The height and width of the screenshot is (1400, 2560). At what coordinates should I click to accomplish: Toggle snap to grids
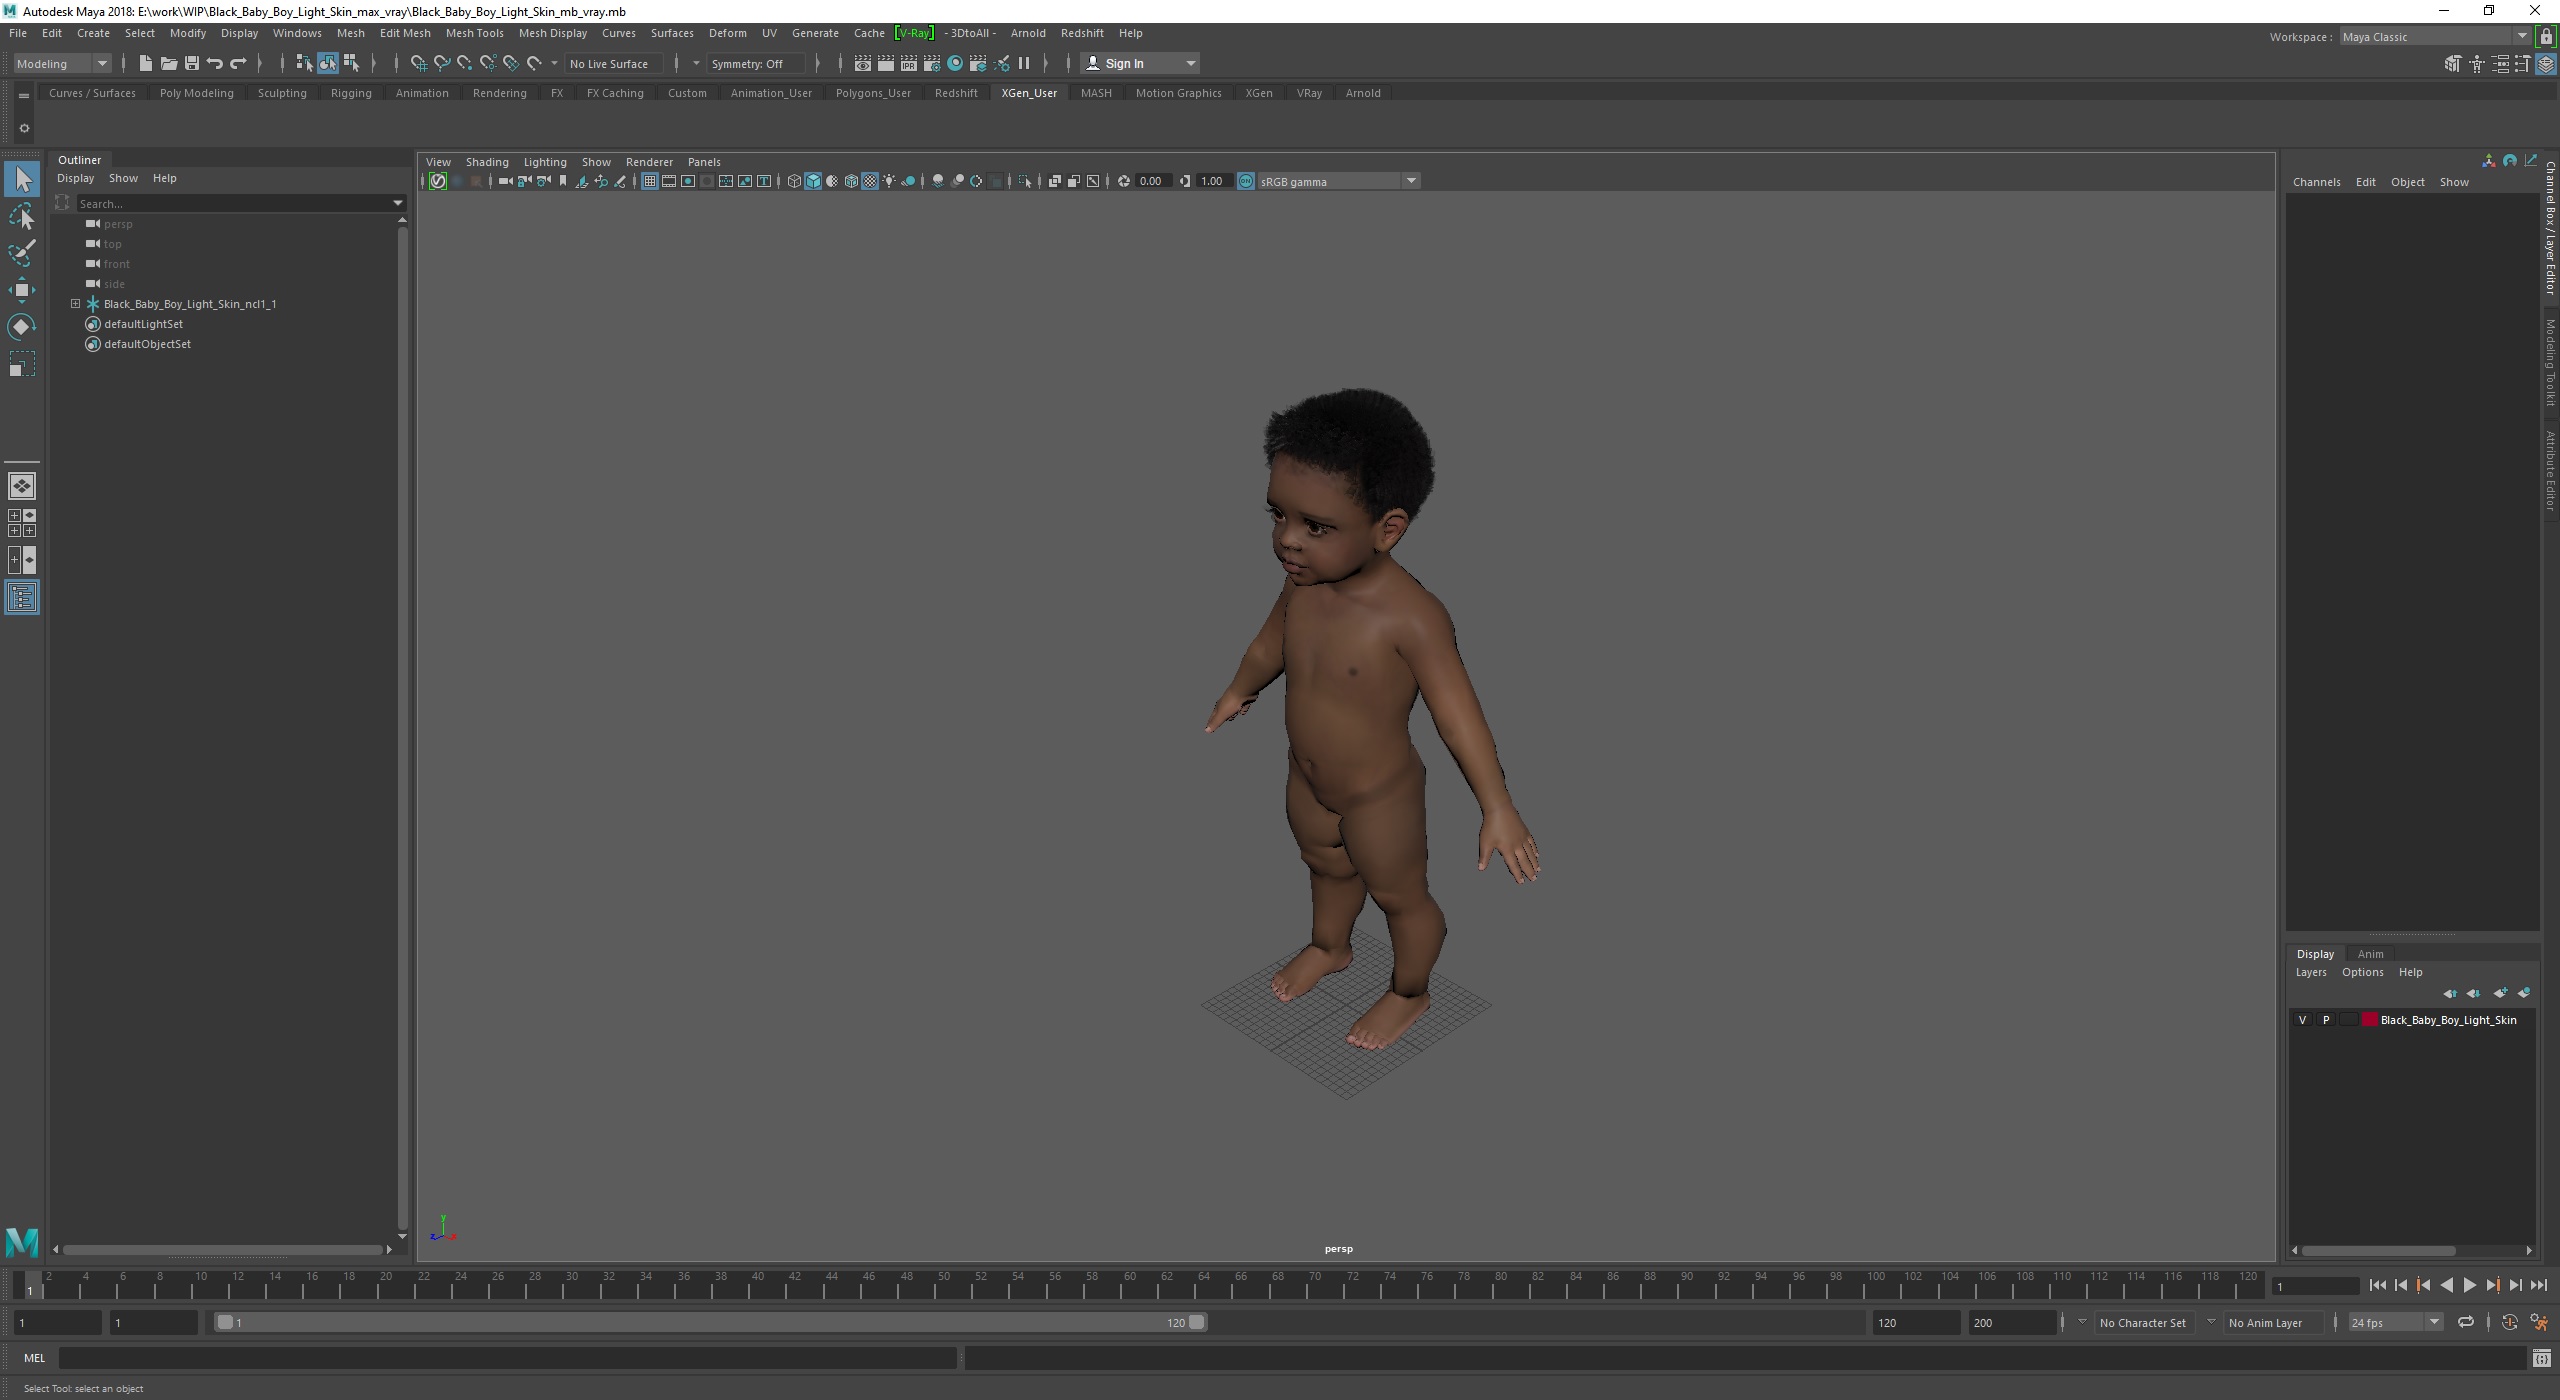[418, 63]
